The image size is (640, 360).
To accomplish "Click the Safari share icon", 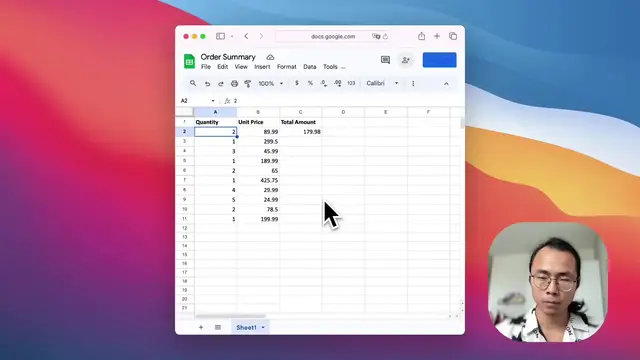I will 421,36.
